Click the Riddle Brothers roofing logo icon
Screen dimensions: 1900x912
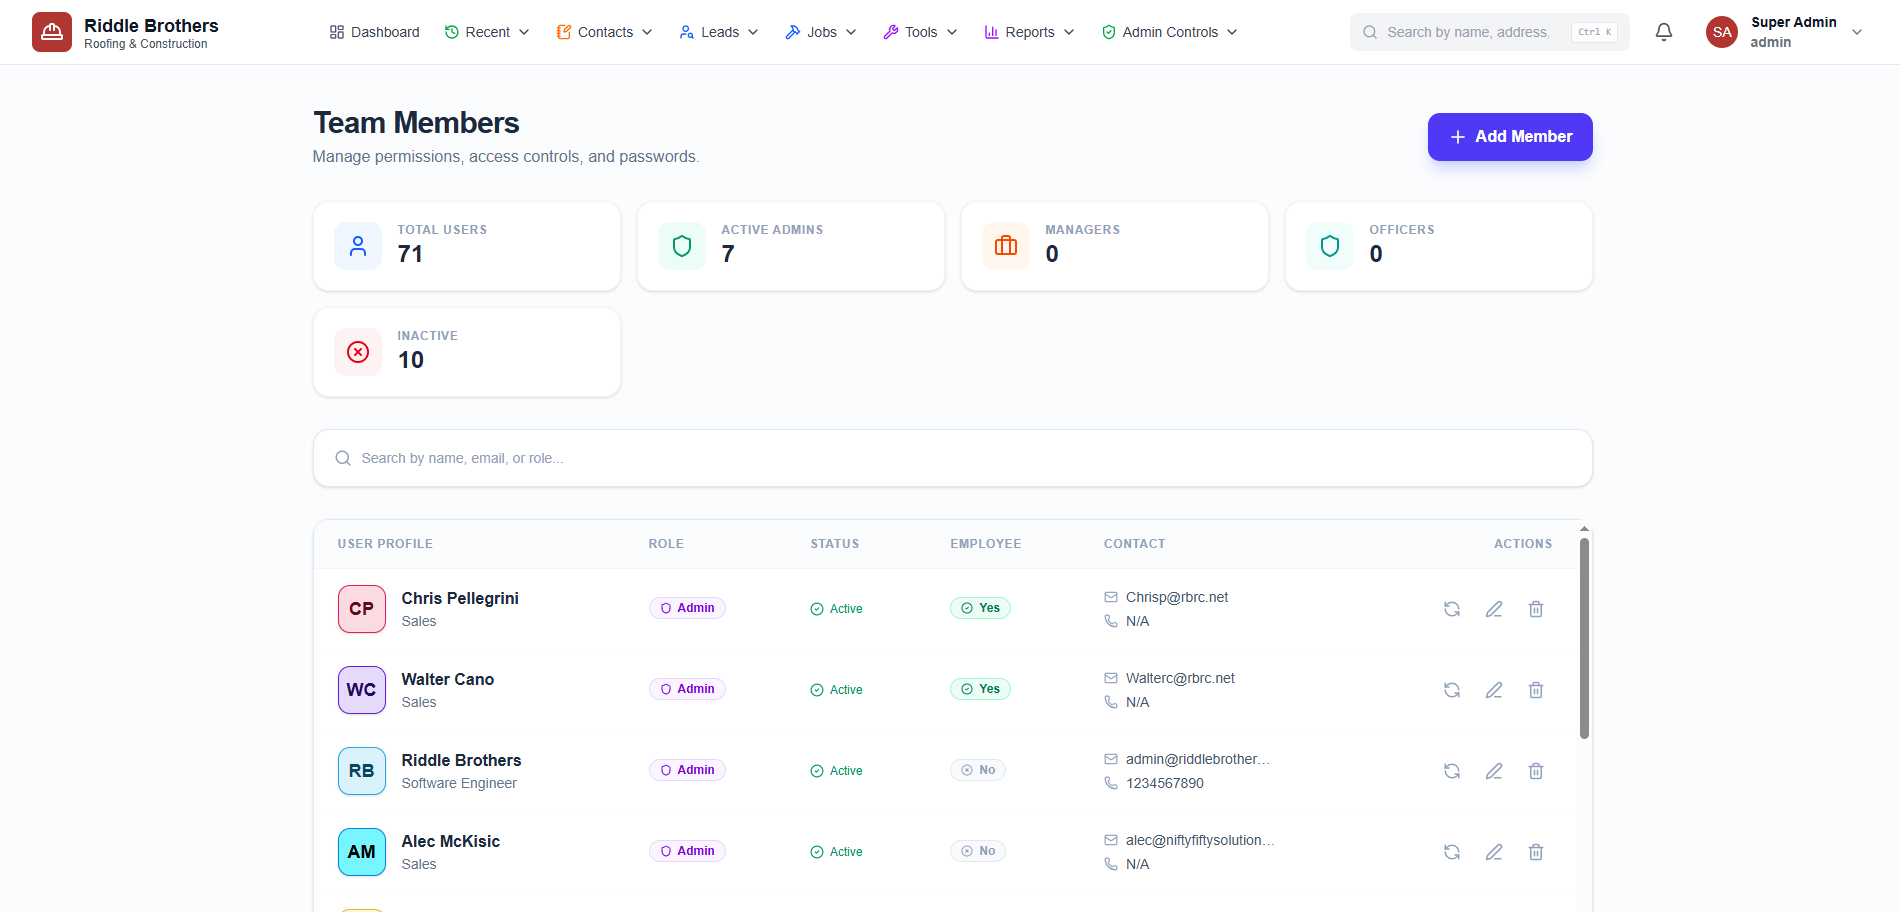pyautogui.click(x=51, y=31)
